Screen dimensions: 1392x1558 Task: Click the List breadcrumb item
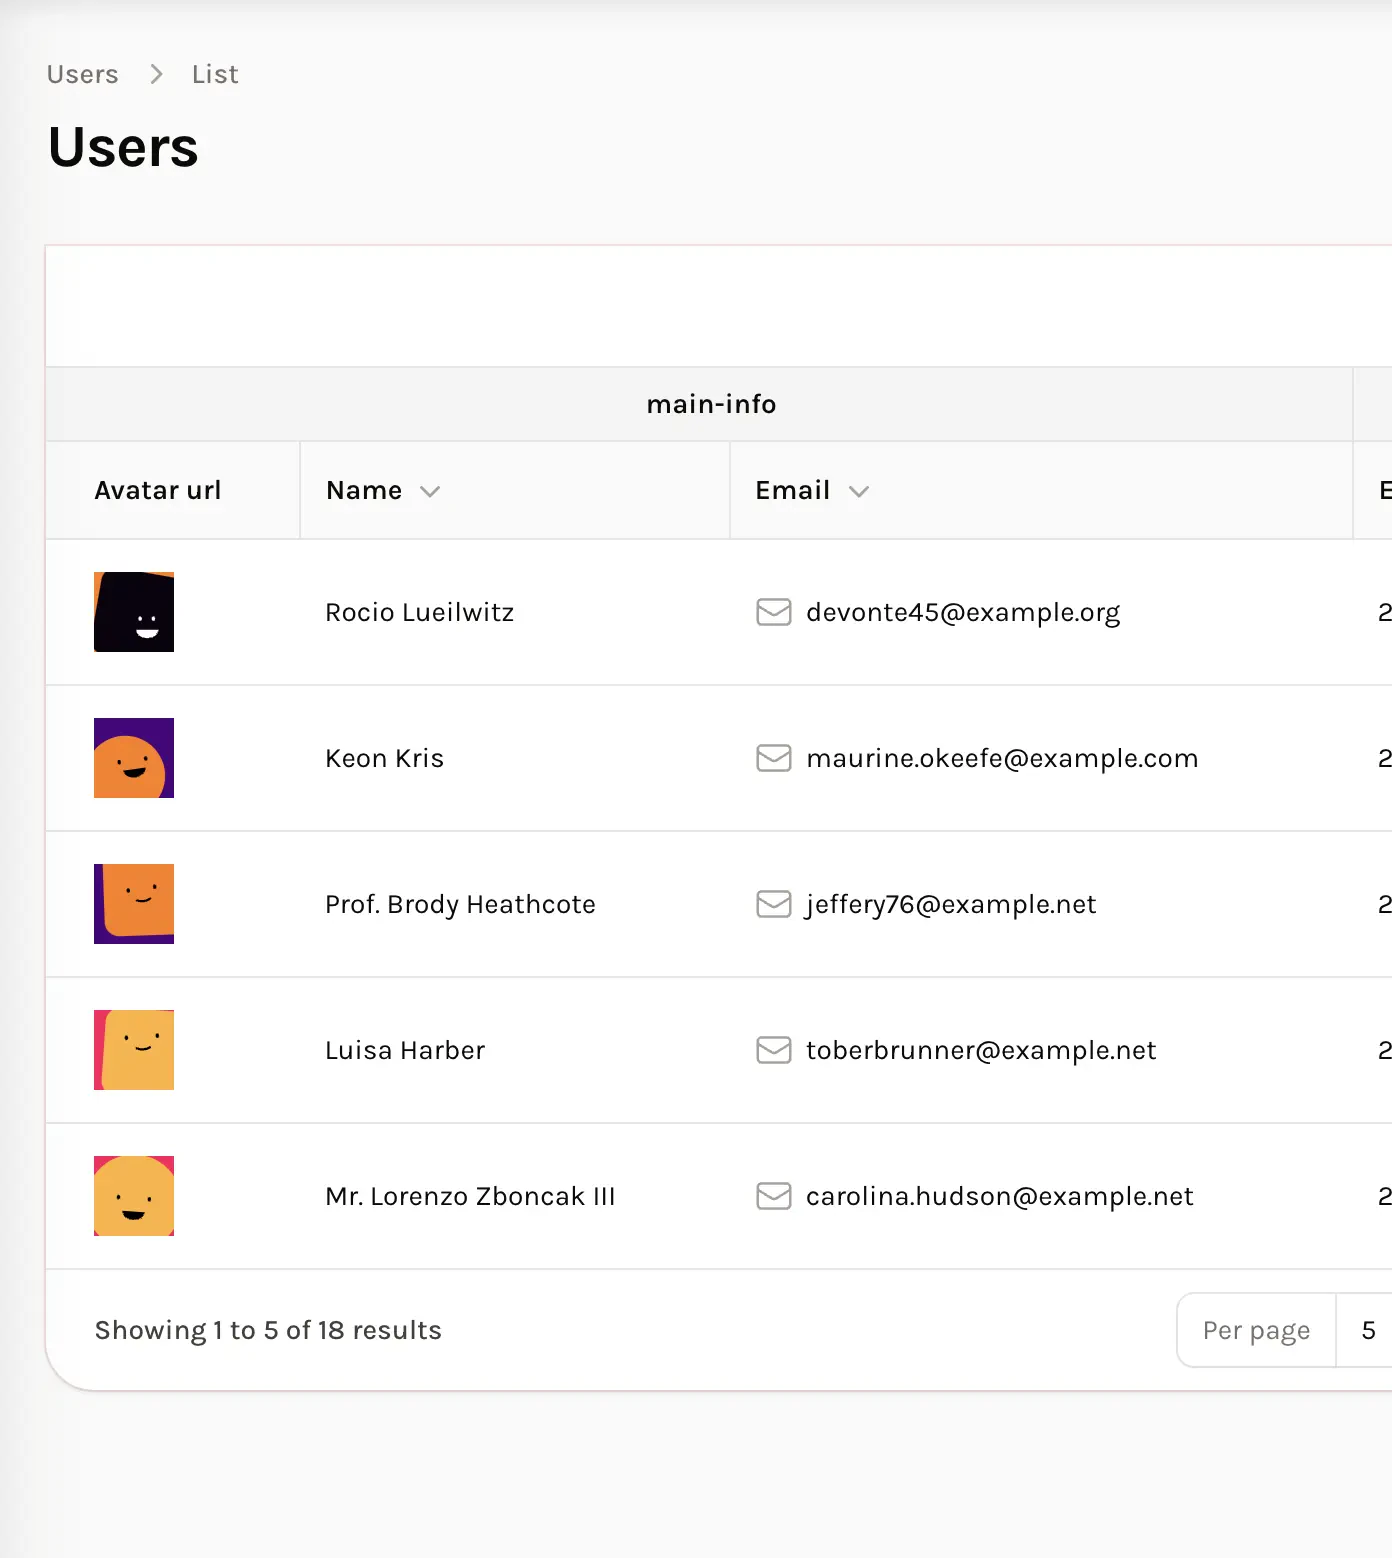[x=215, y=74]
